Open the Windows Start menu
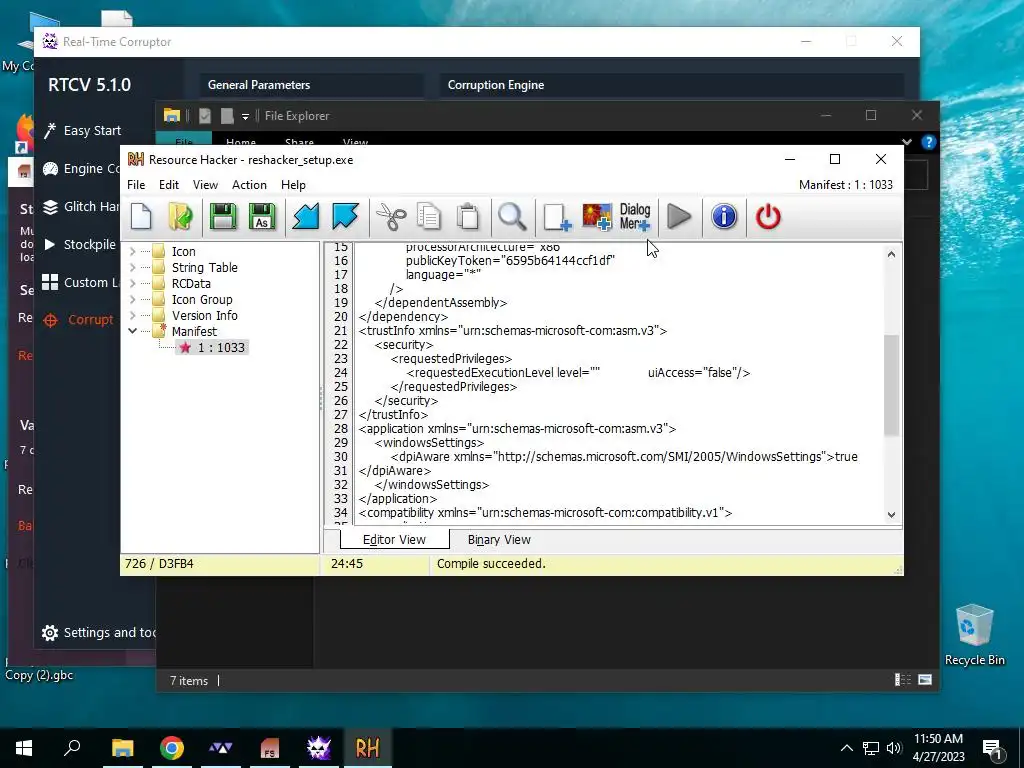 click(24, 748)
